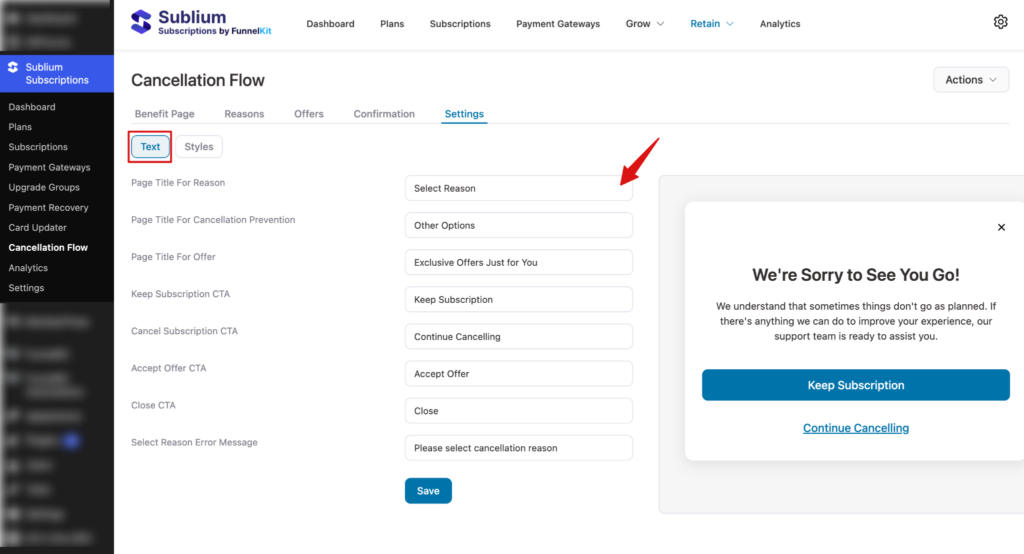Select the Confirmation tab

click(x=384, y=114)
